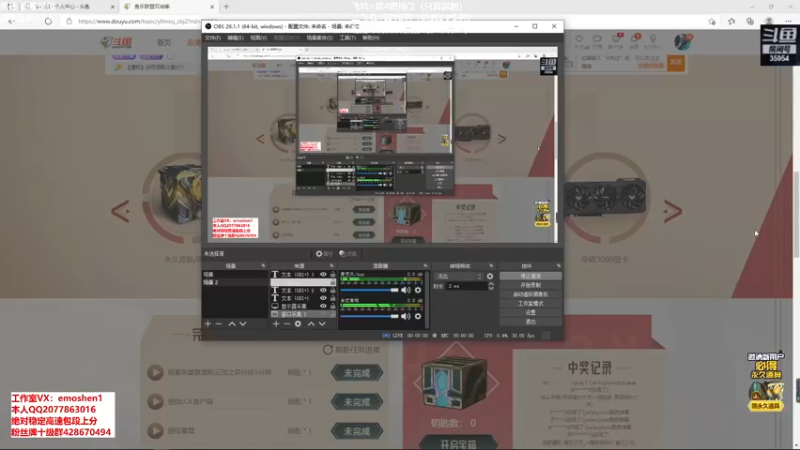Open the 台式音频 audio settings gear
Screen dimensions: 800x450
[418, 316]
